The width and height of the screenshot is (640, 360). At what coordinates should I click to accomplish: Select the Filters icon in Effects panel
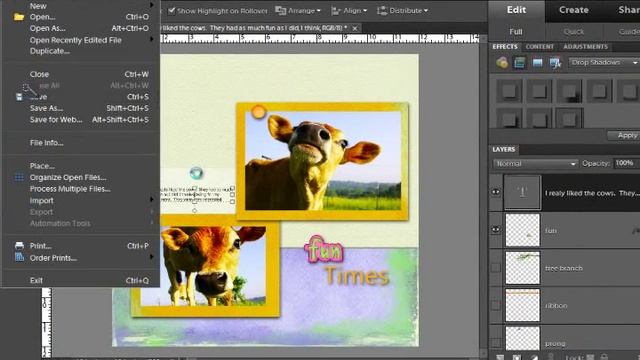tap(502, 62)
